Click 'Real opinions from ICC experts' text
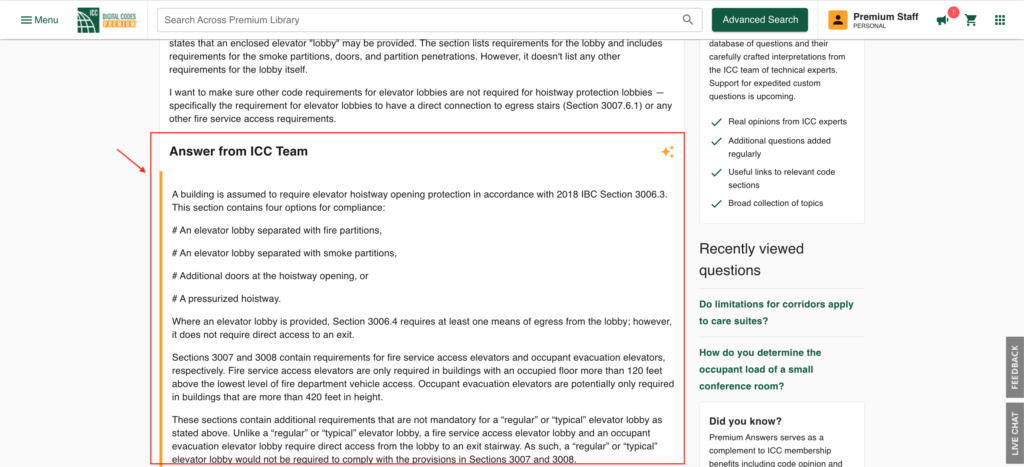 pyautogui.click(x=787, y=121)
